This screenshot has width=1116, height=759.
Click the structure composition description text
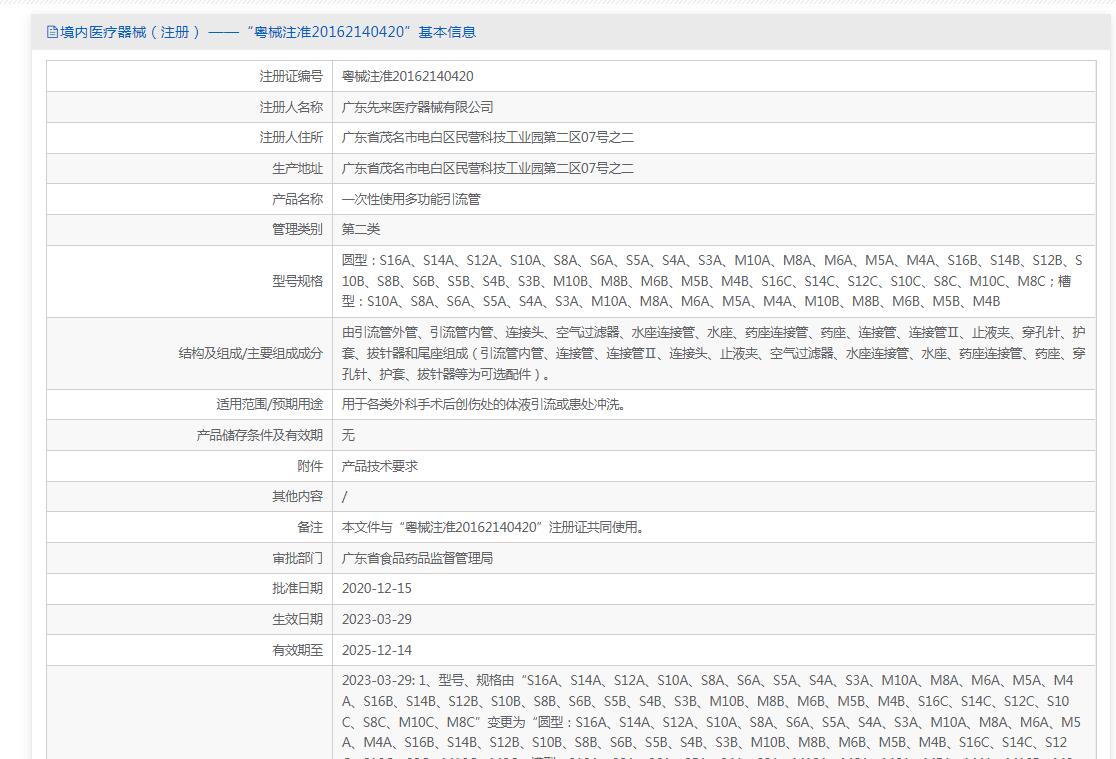coord(712,353)
